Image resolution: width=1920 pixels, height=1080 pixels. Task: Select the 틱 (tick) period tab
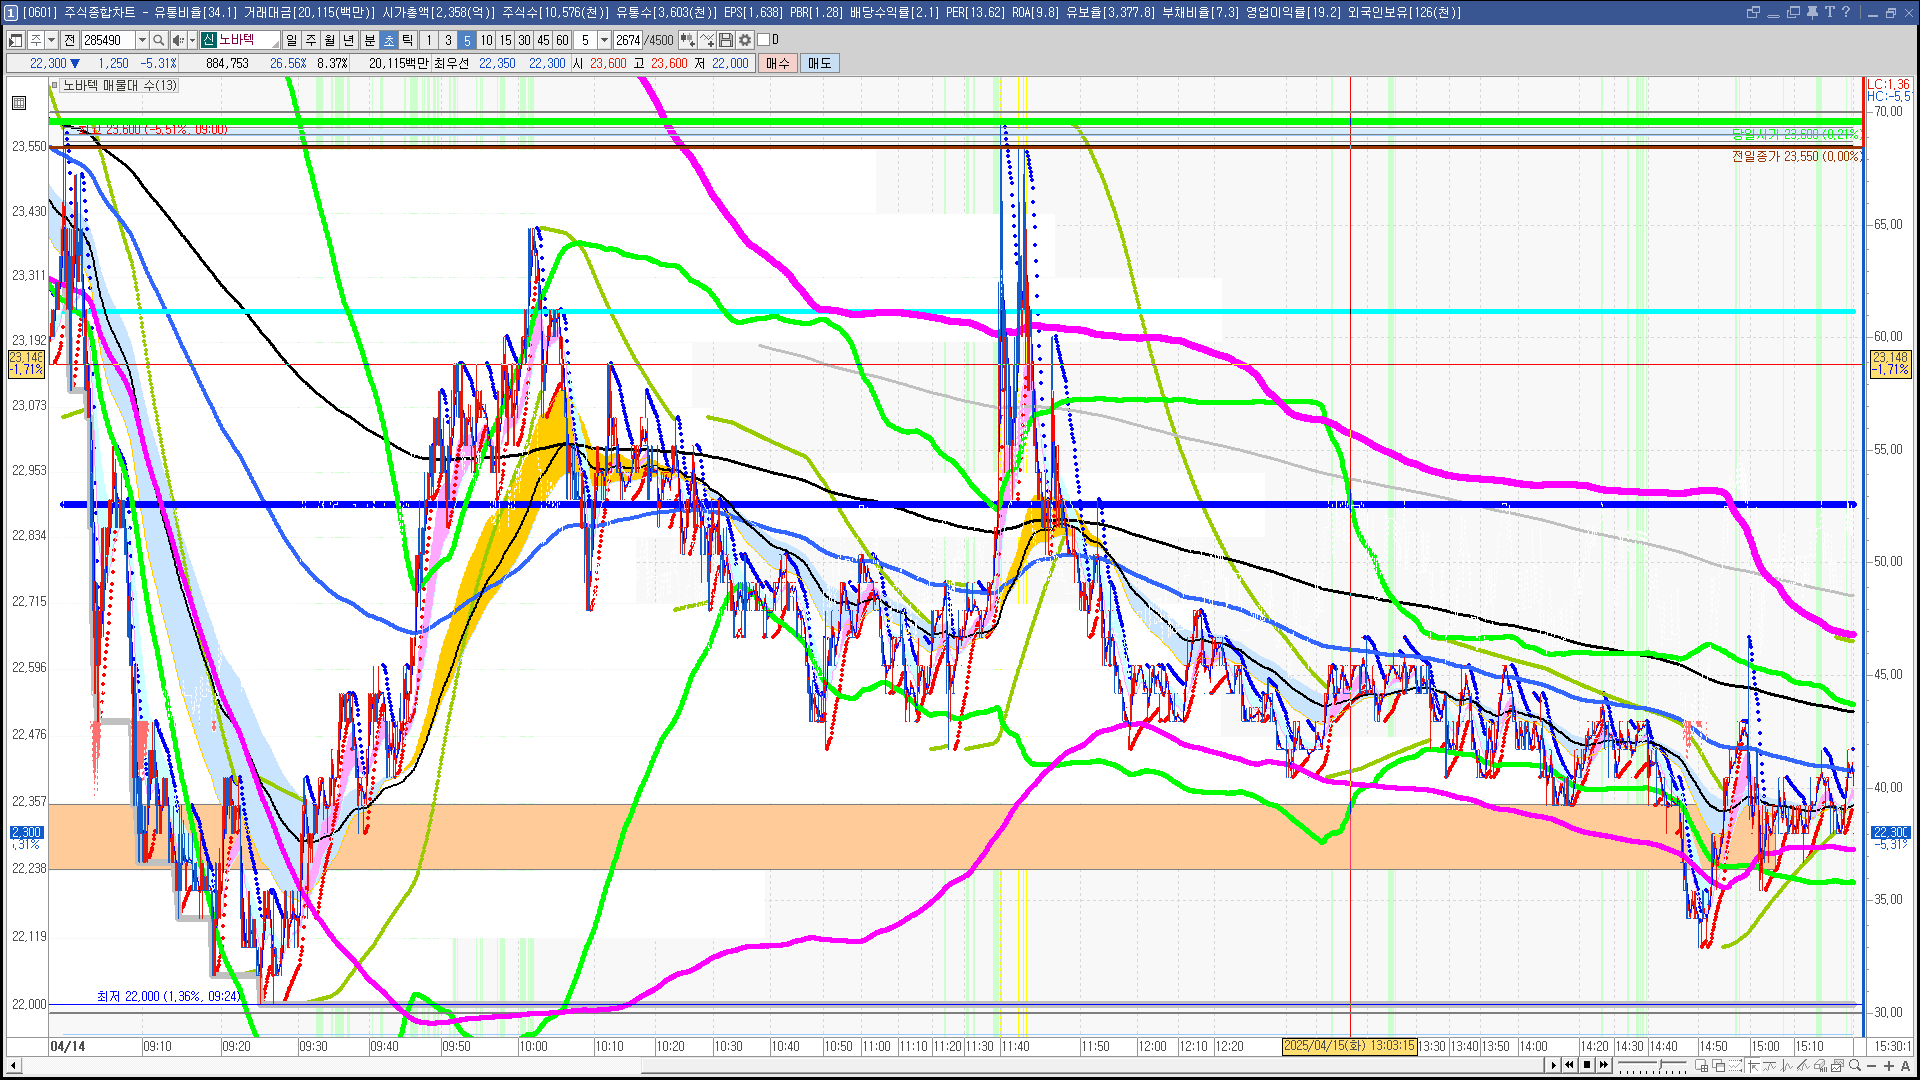[408, 40]
